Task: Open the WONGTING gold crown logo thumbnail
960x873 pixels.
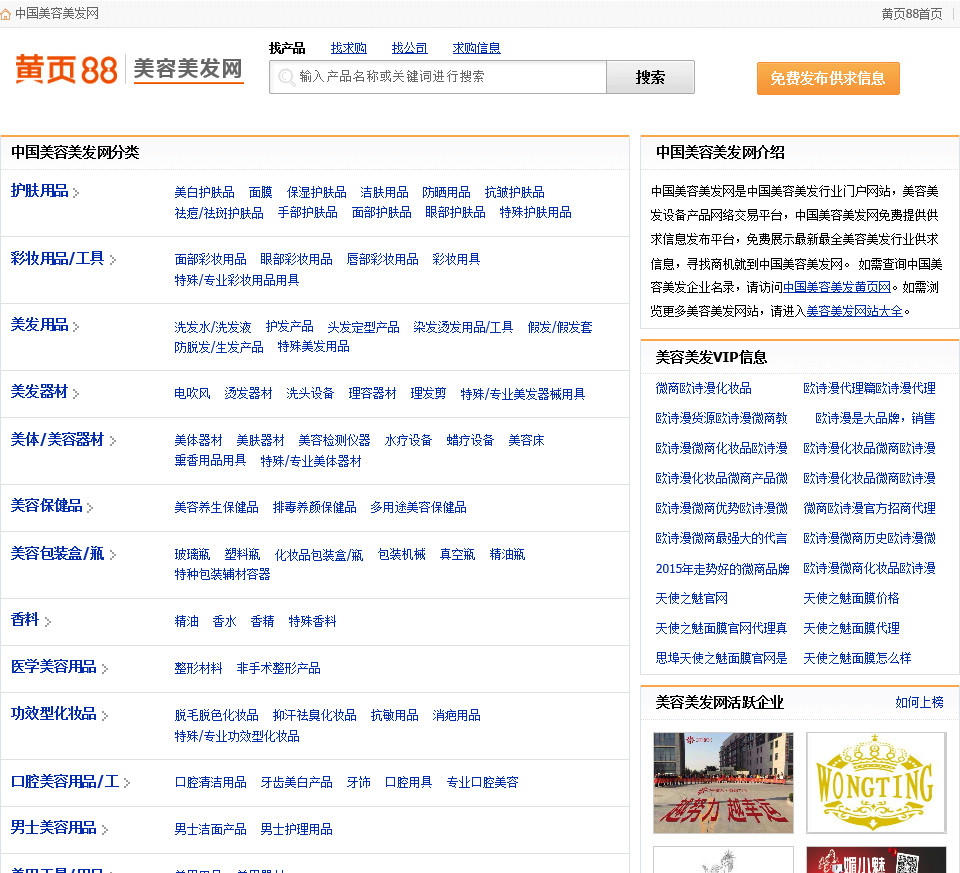Action: tap(876, 782)
